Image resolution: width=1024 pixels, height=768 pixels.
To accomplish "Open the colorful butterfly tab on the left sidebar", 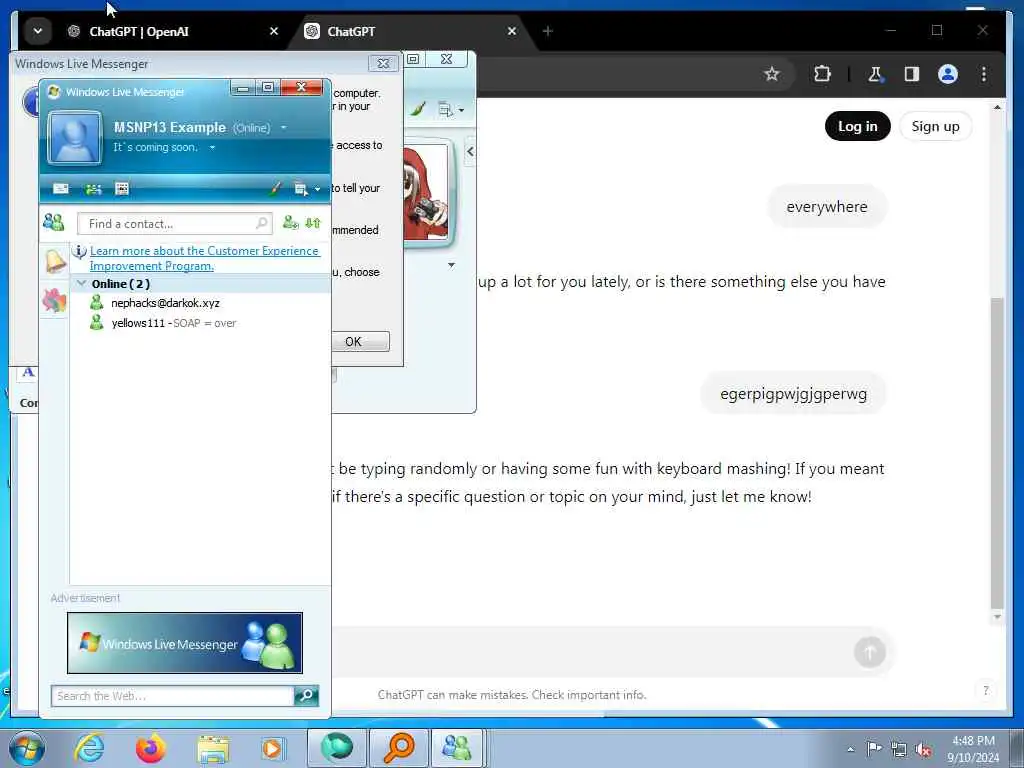I will pos(54,301).
